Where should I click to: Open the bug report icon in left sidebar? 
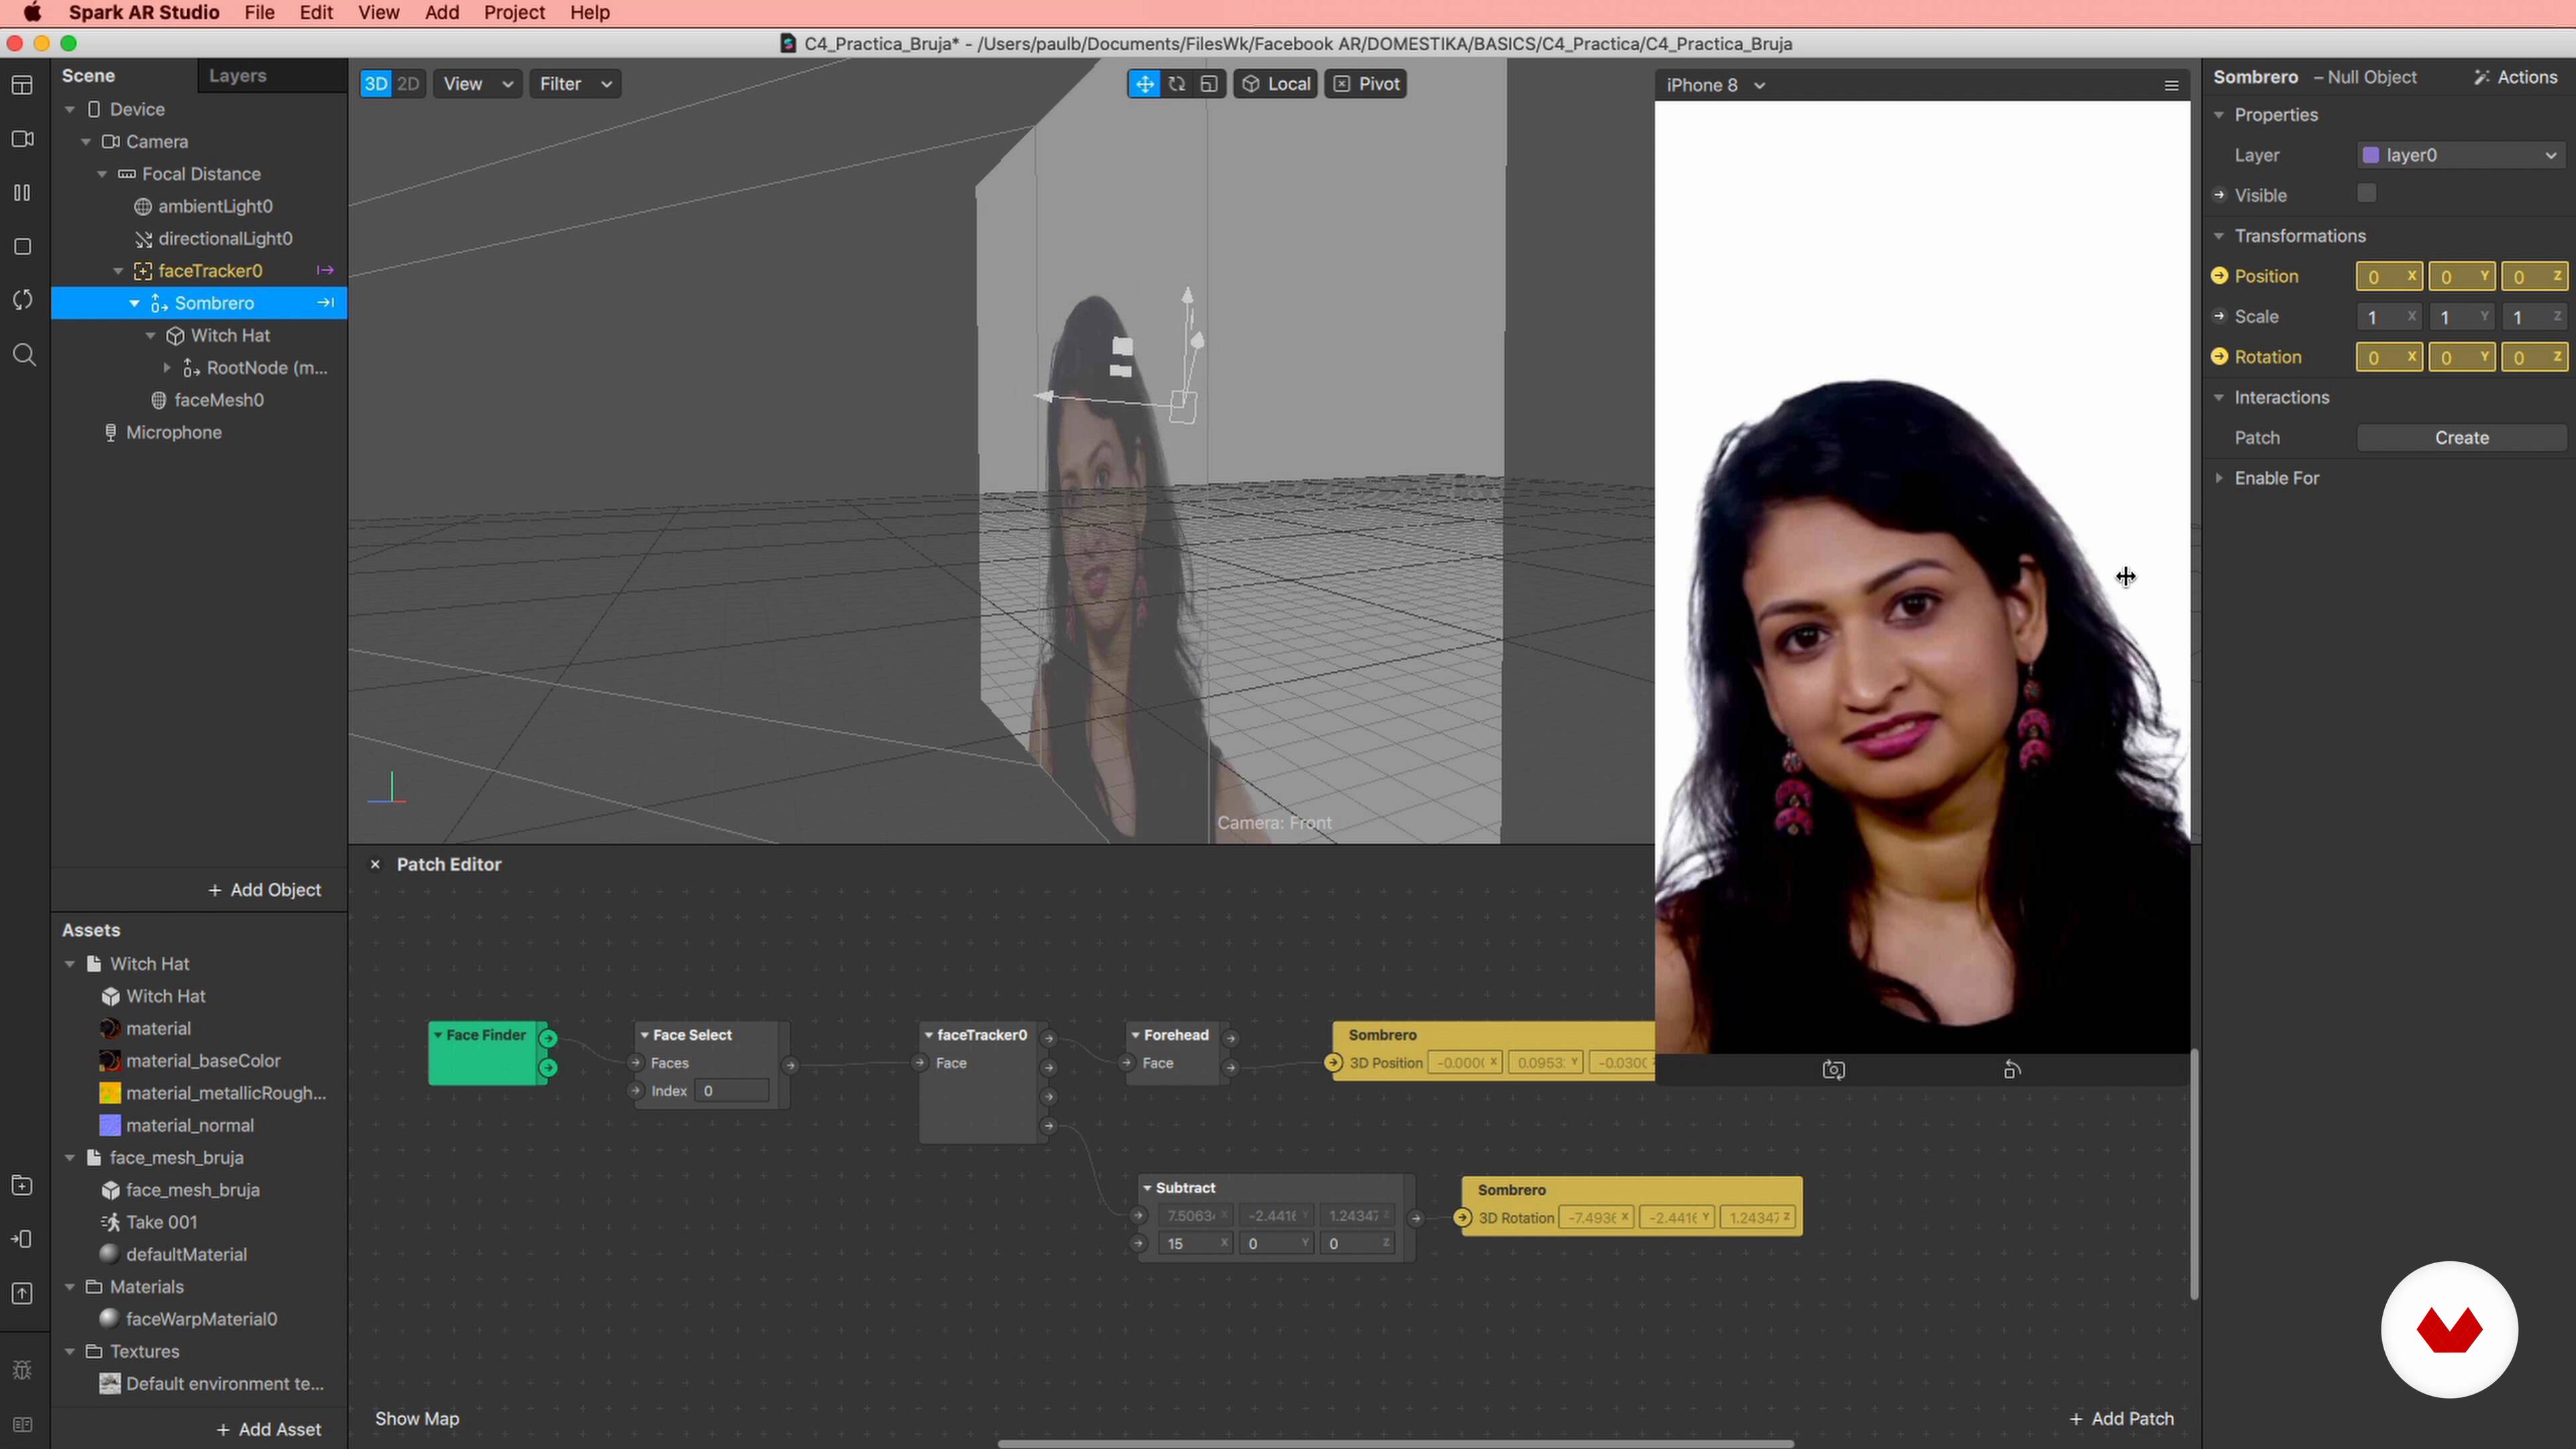(22, 1370)
